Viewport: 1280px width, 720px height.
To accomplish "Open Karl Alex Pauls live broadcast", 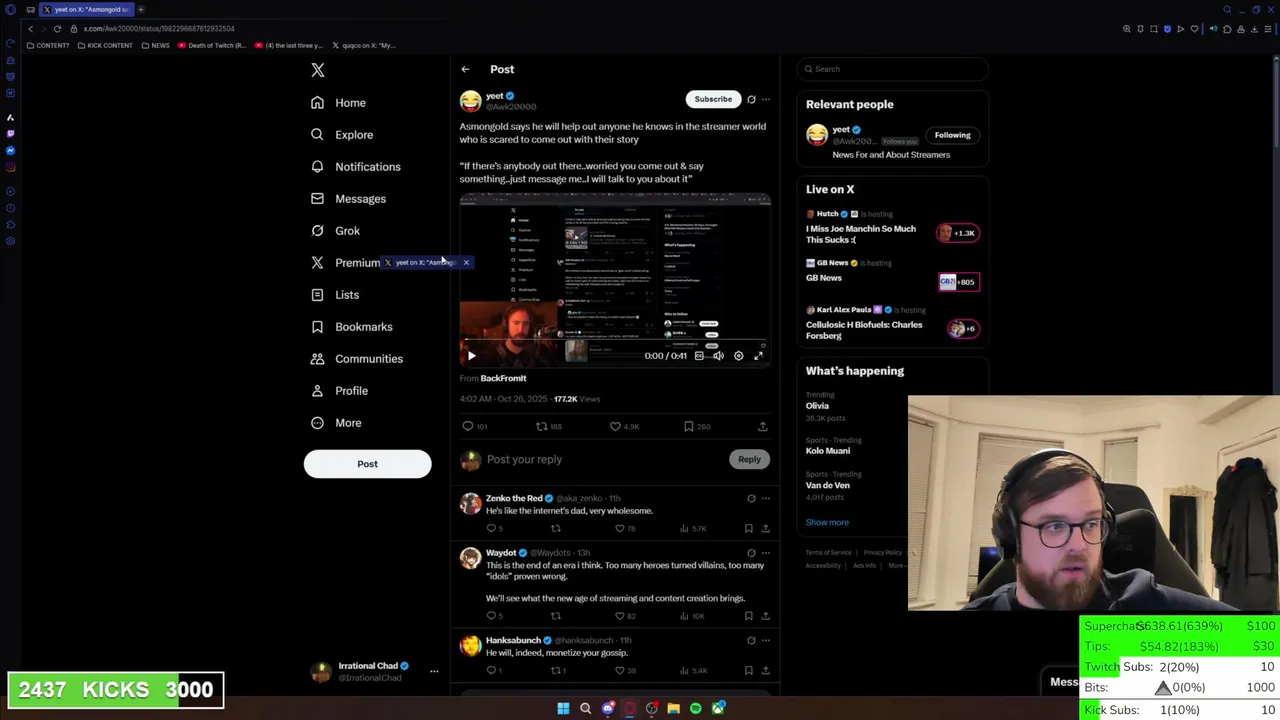I will [893, 323].
